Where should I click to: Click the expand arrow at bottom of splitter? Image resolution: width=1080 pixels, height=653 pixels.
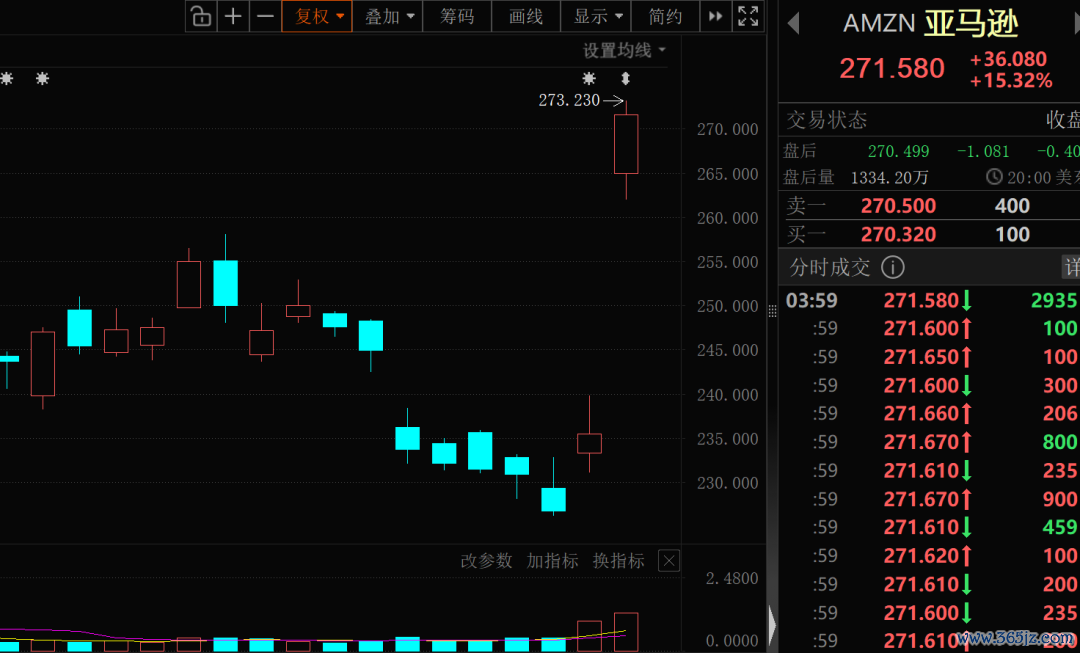(x=773, y=625)
